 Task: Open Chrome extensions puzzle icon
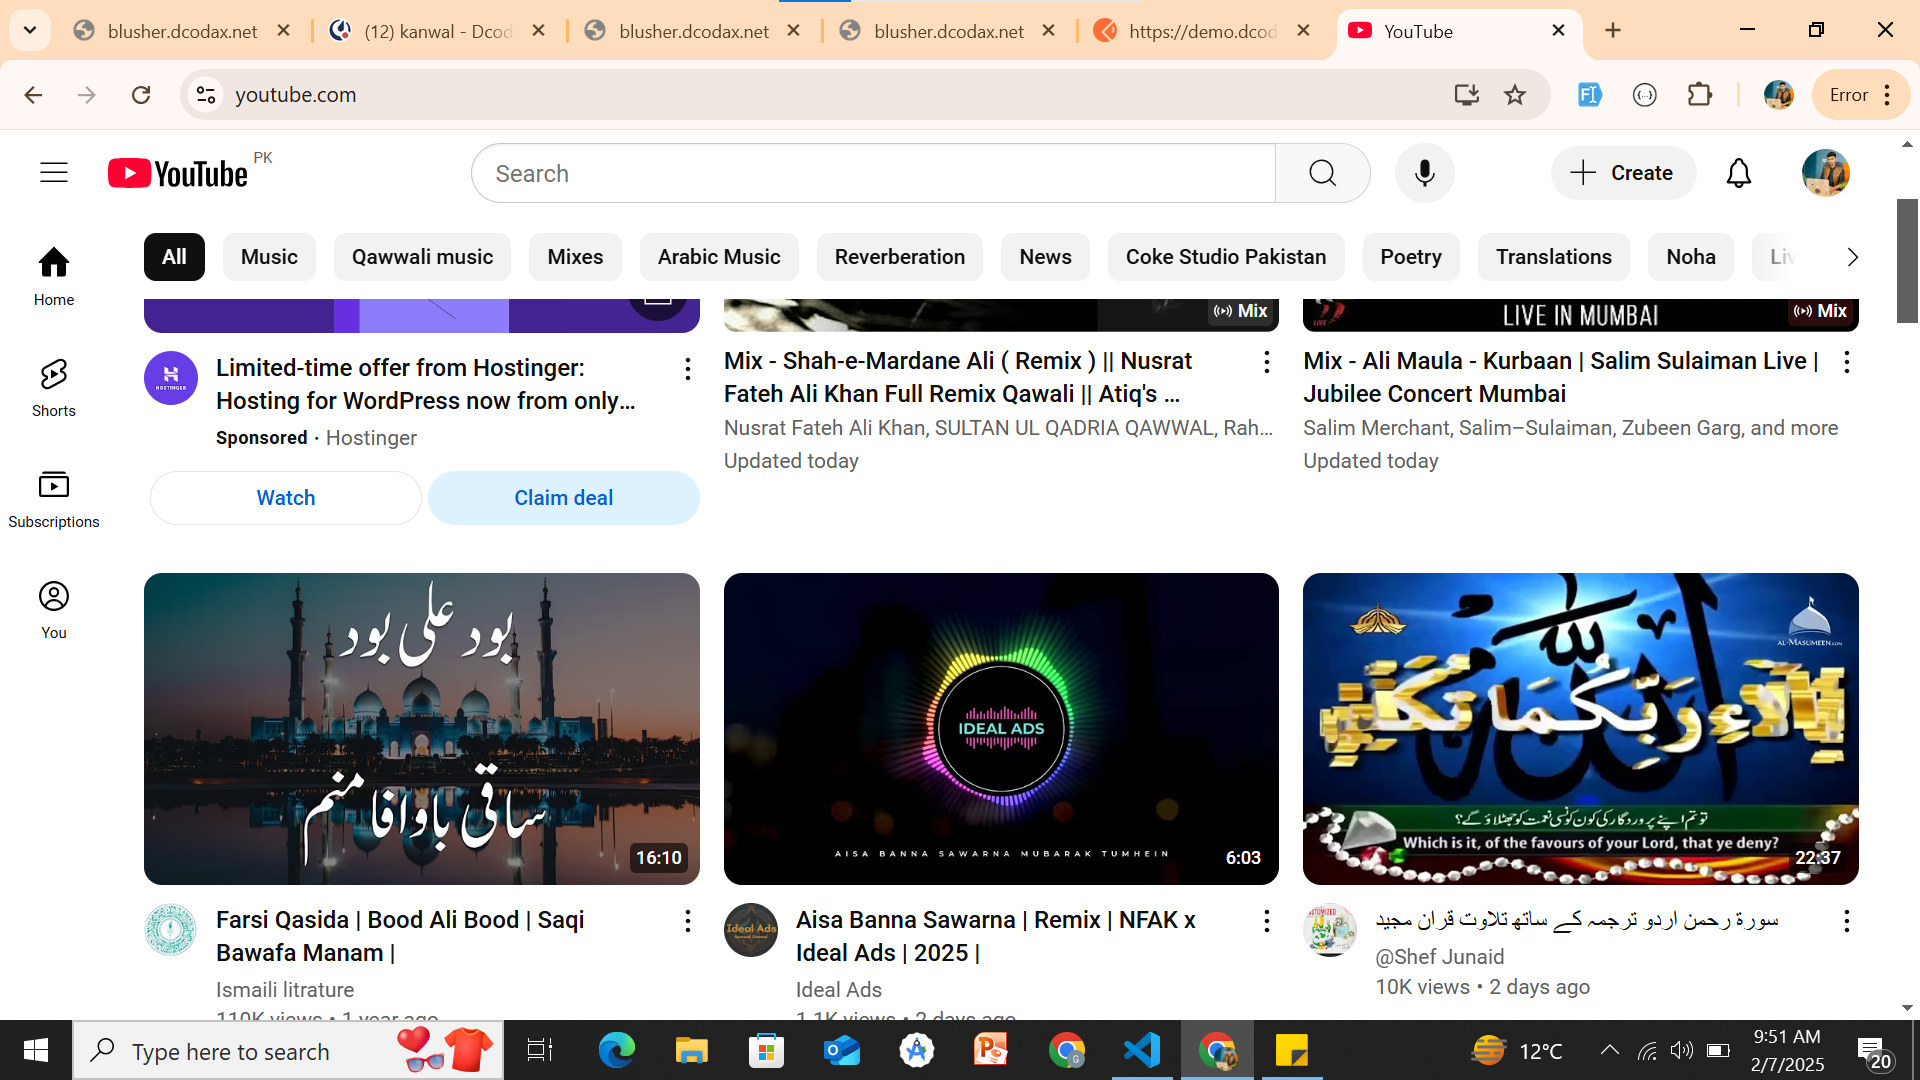[x=1700, y=95]
